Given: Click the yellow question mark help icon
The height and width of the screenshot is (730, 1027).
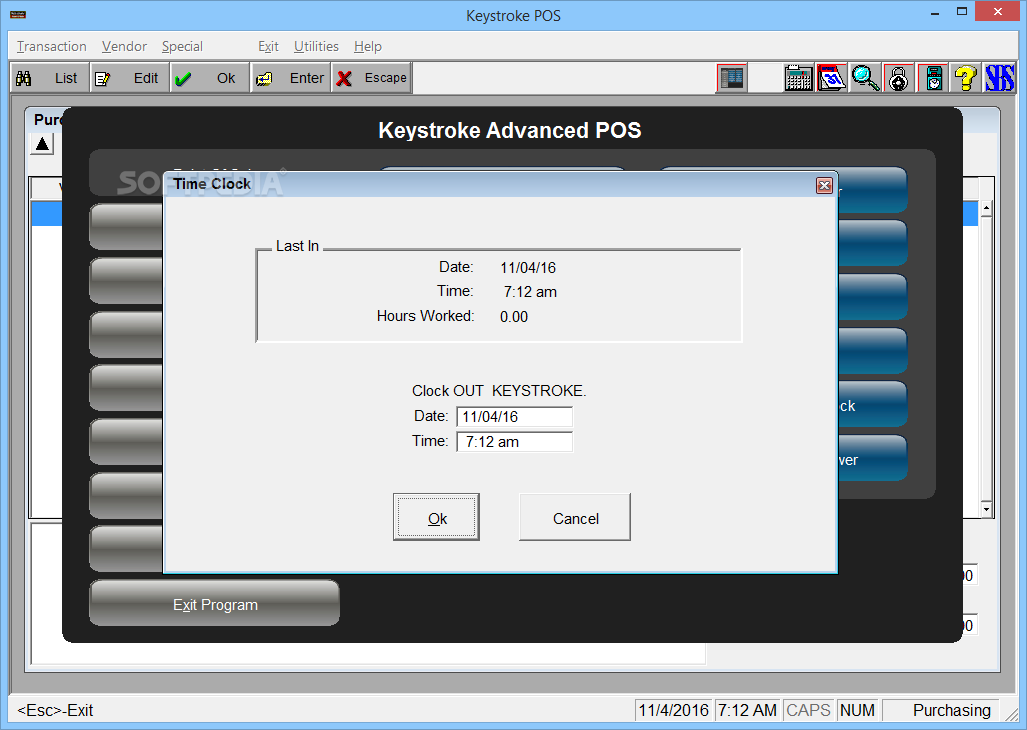Looking at the screenshot, I should point(965,79).
